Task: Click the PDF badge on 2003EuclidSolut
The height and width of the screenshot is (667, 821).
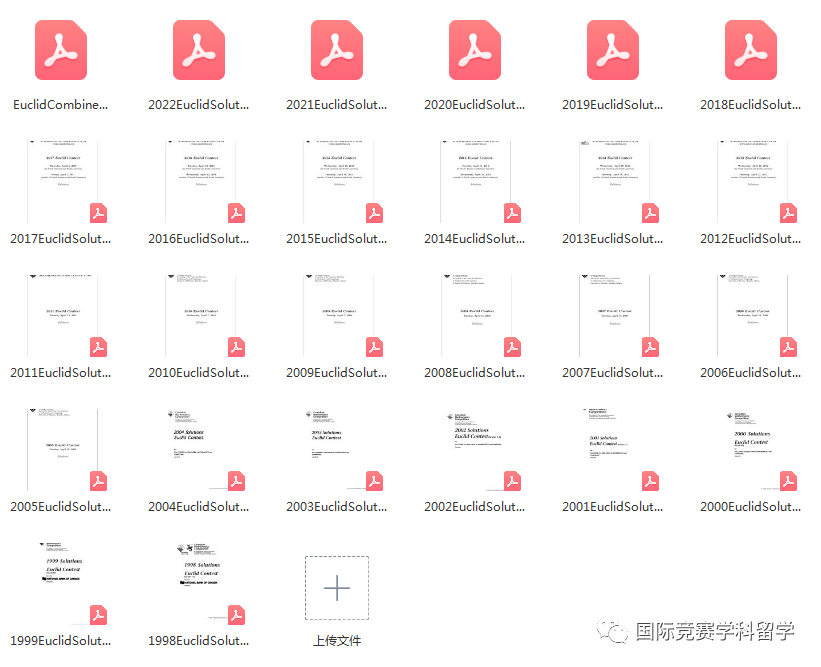Action: pyautogui.click(x=374, y=481)
